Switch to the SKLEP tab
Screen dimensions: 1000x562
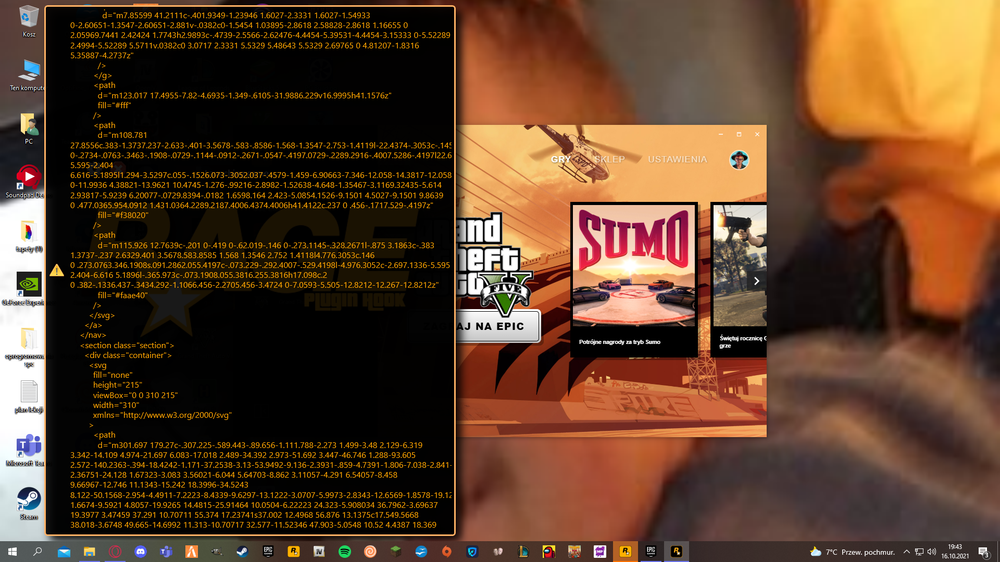609,159
